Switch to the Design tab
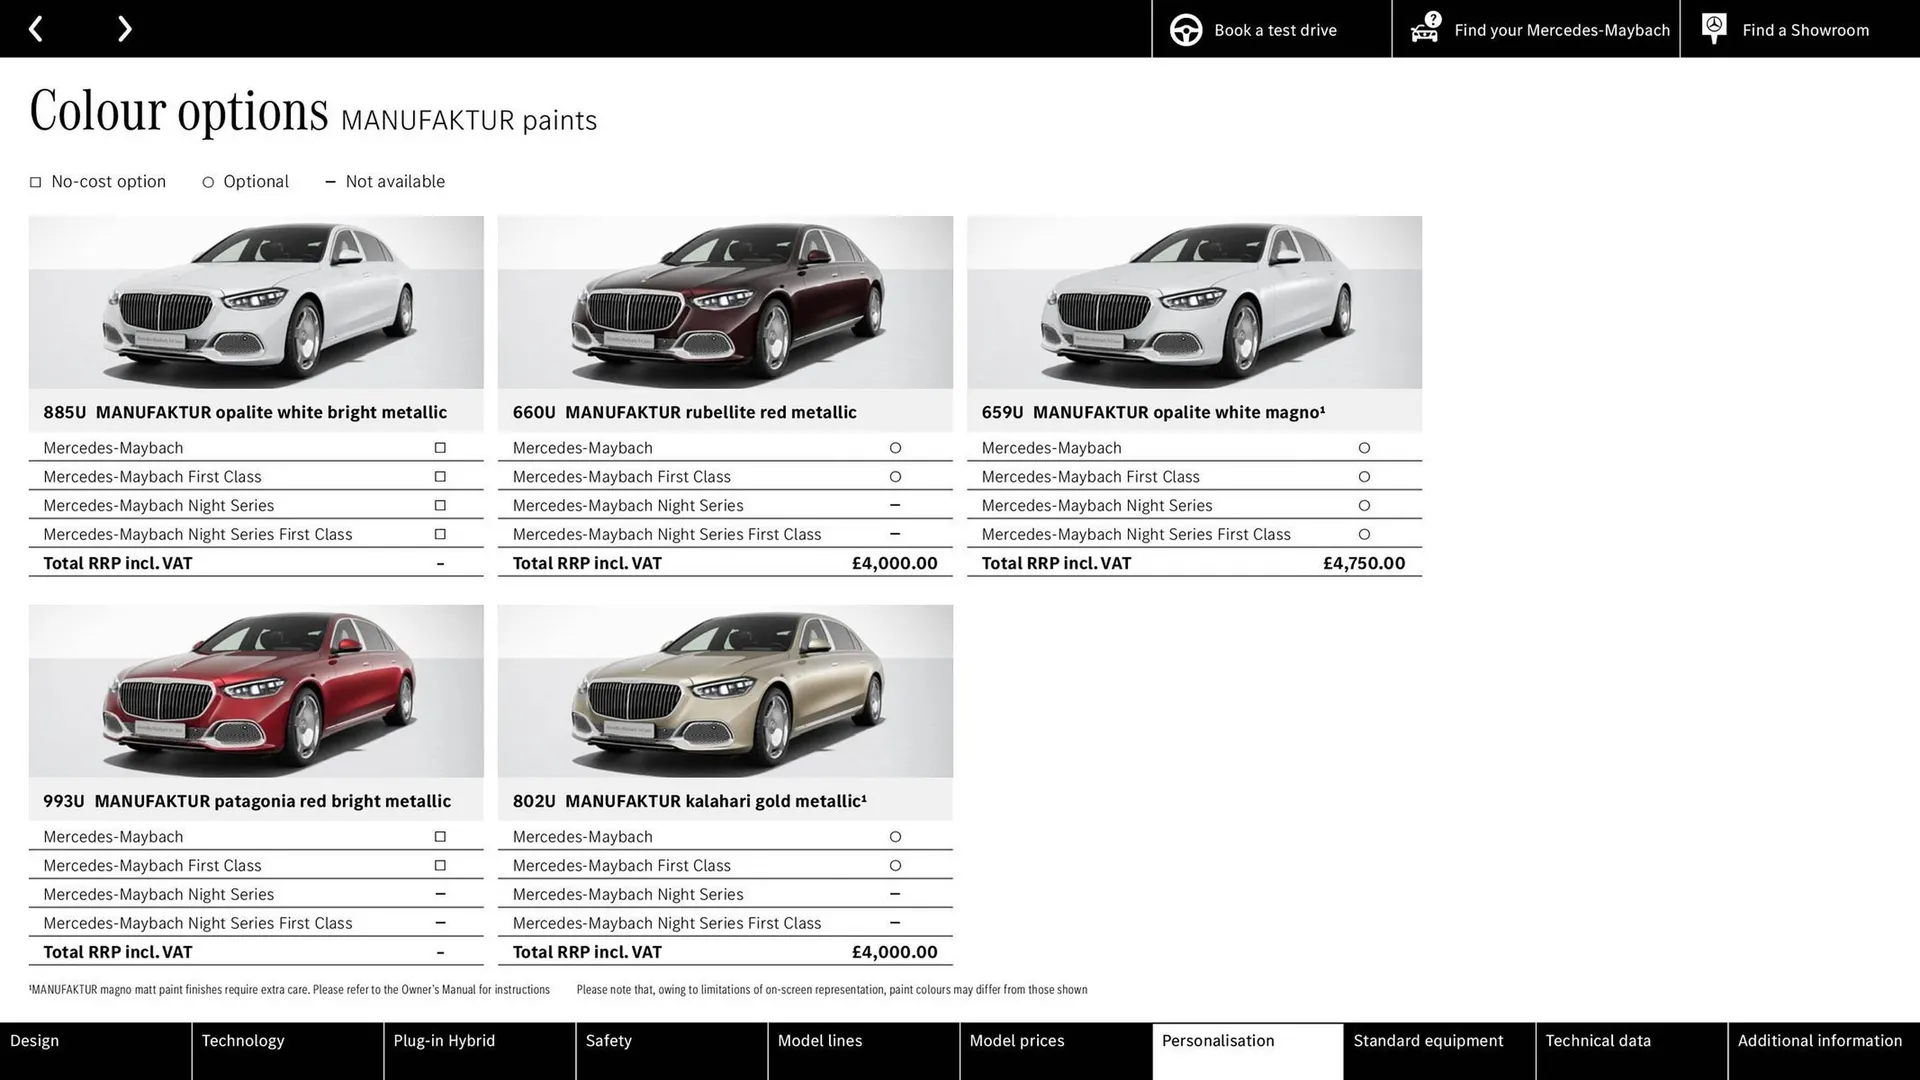The image size is (1920, 1080). tap(34, 1040)
